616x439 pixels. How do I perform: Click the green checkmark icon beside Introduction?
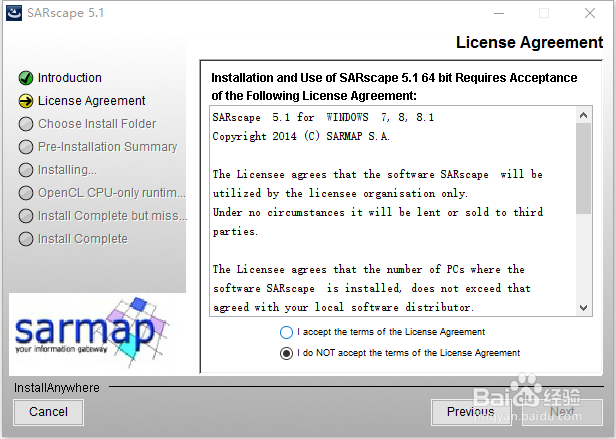tap(26, 78)
